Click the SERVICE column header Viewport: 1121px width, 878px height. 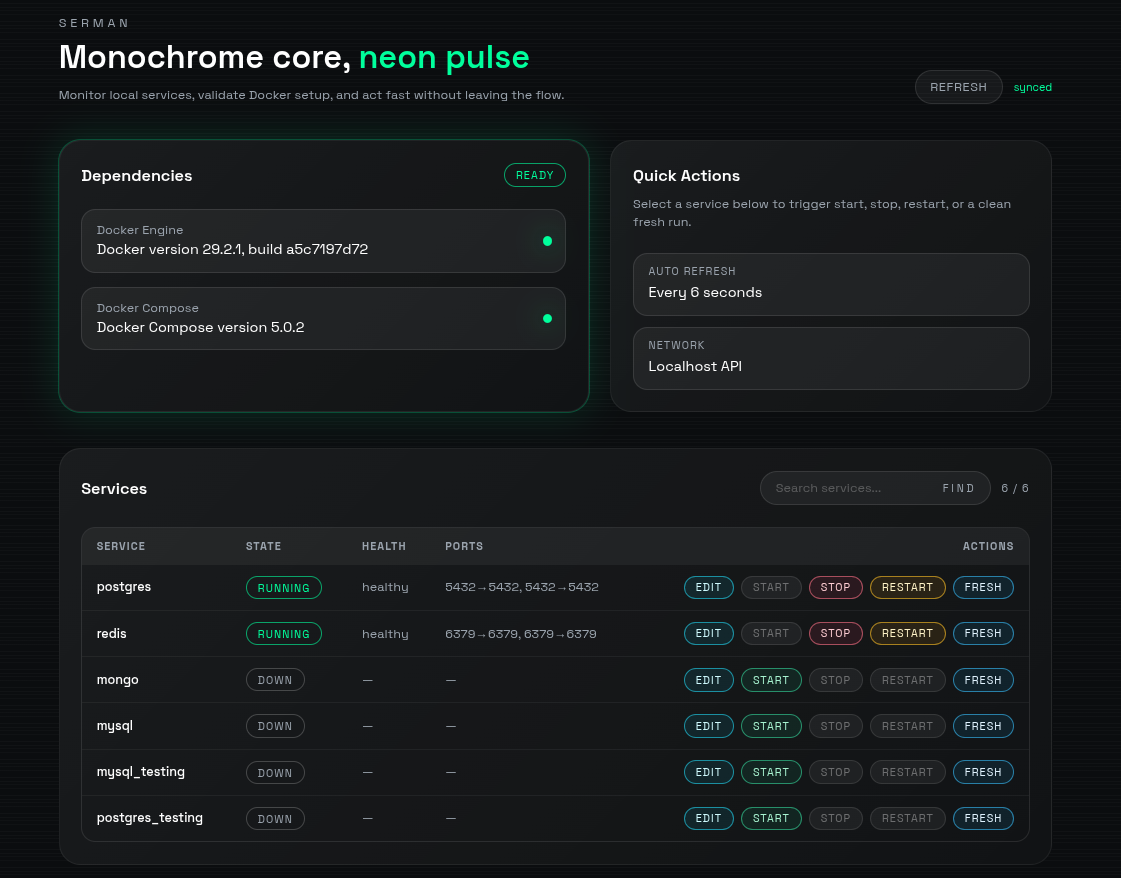pyautogui.click(x=121, y=546)
